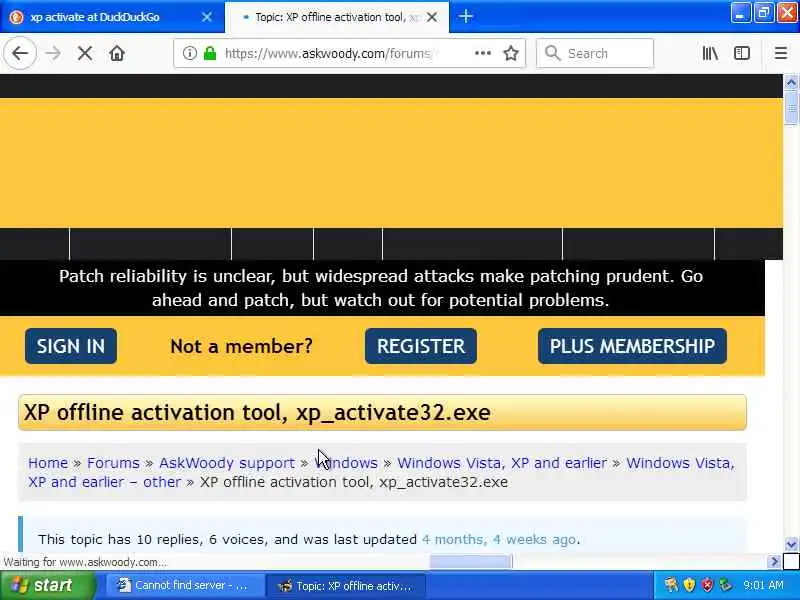The width and height of the screenshot is (800, 600).
Task: Toggle the sidebar view icon
Action: (741, 53)
